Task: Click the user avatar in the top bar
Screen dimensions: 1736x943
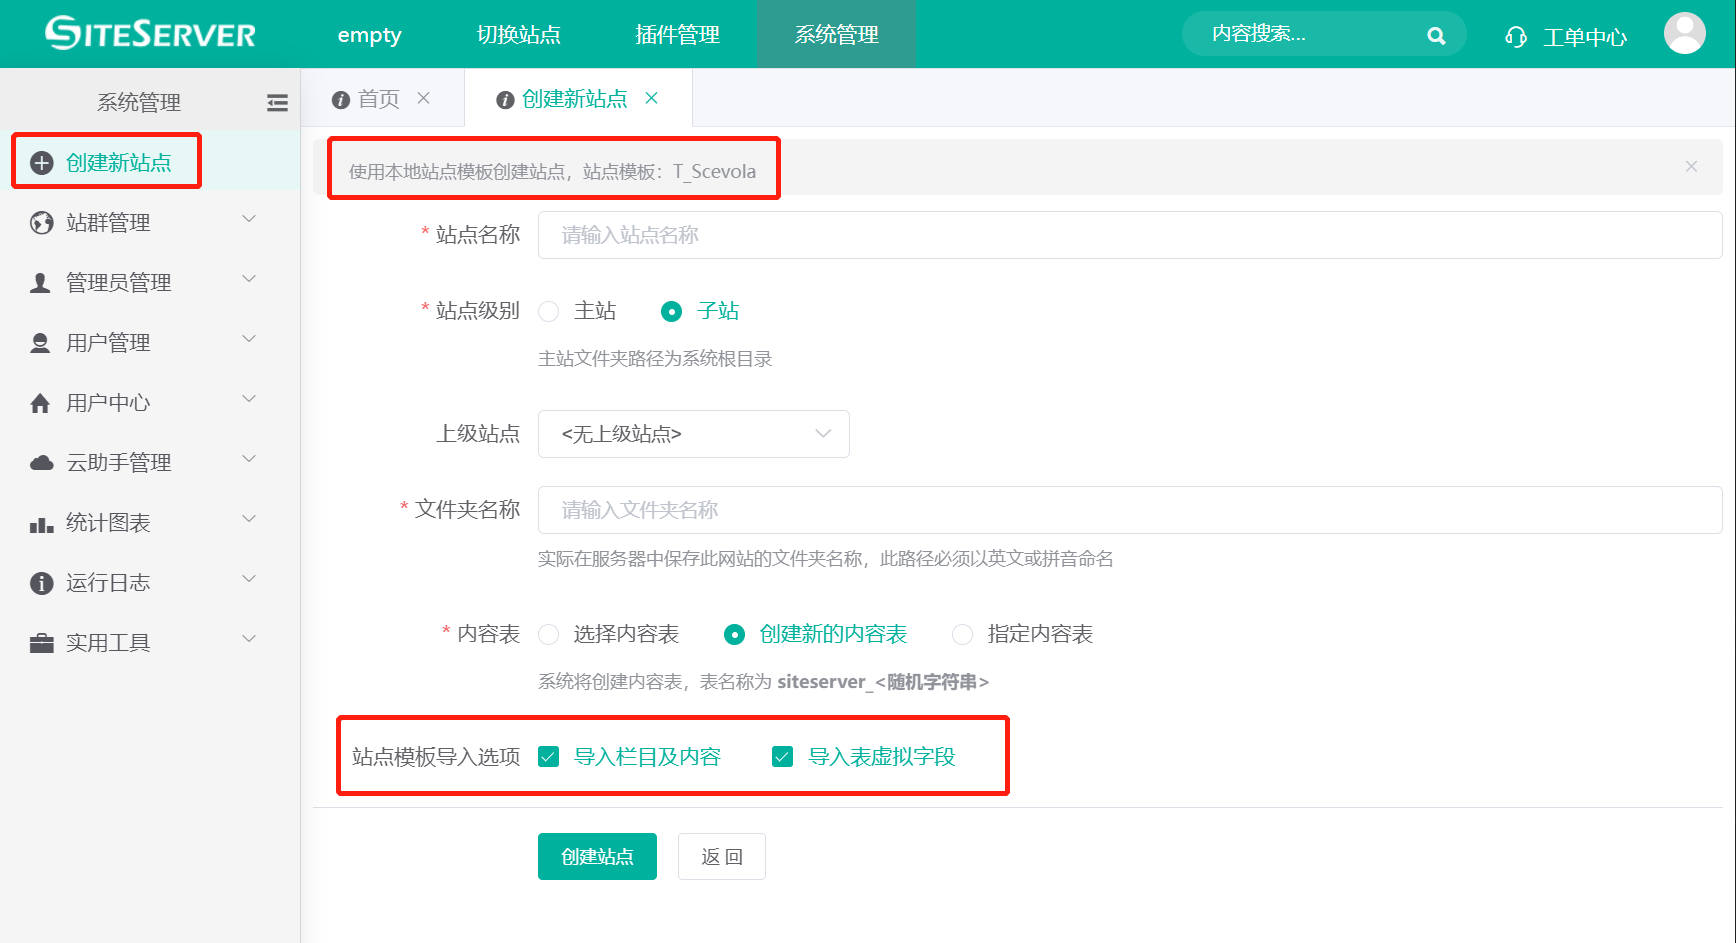Action: (x=1685, y=32)
